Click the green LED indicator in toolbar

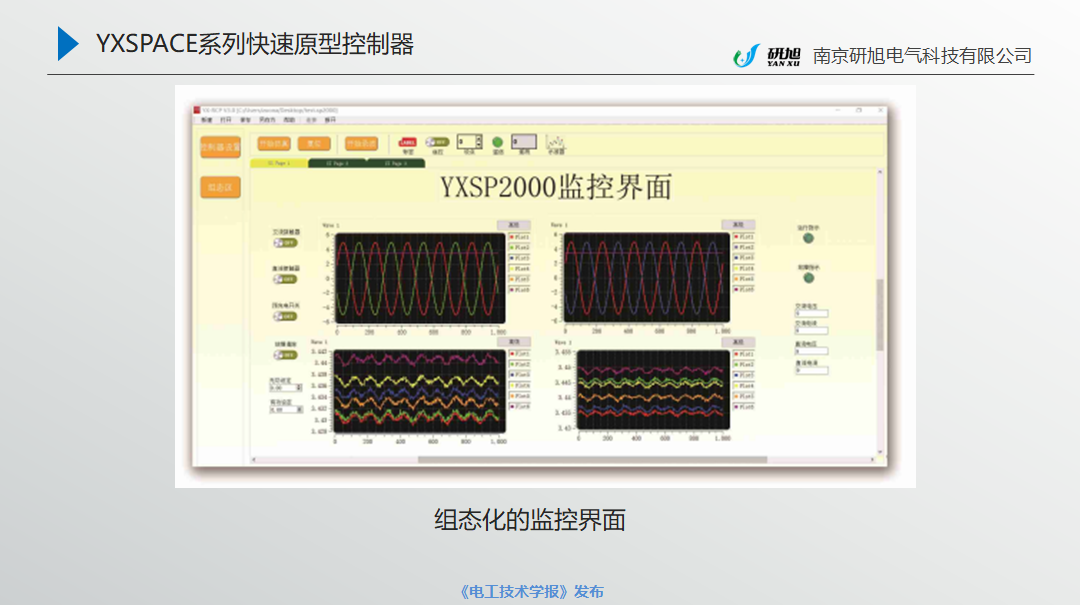(x=497, y=143)
